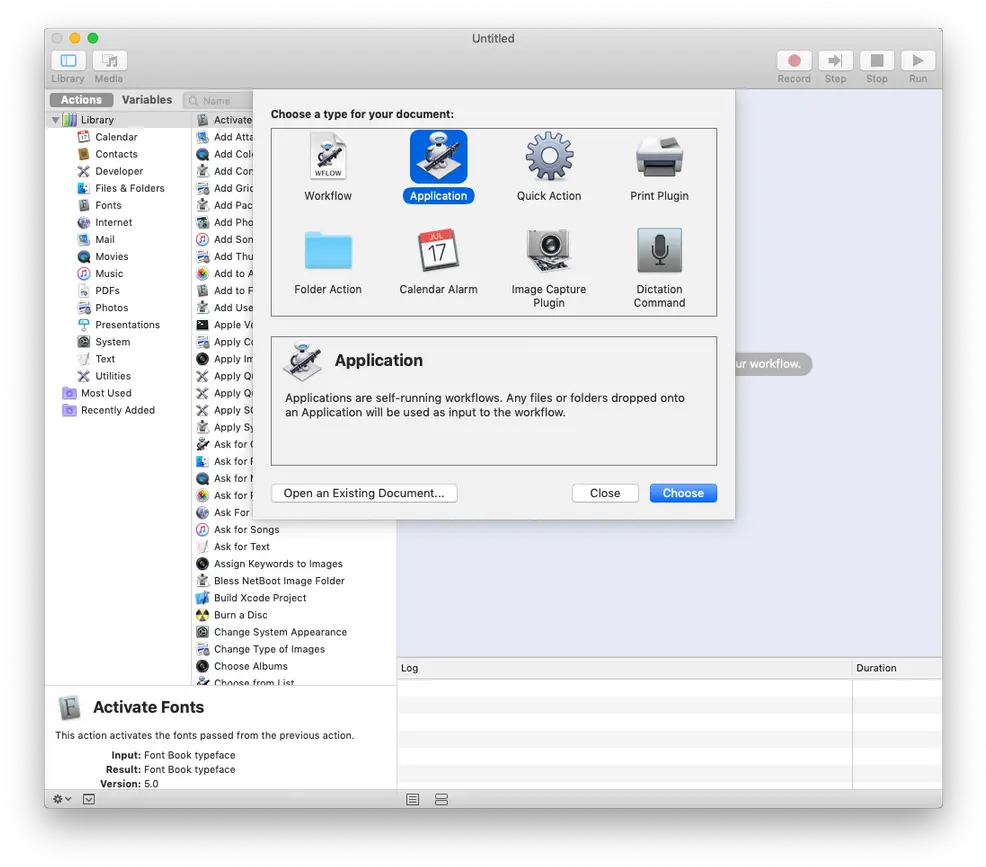
Task: Select Choose Albums action
Action: pos(250,666)
